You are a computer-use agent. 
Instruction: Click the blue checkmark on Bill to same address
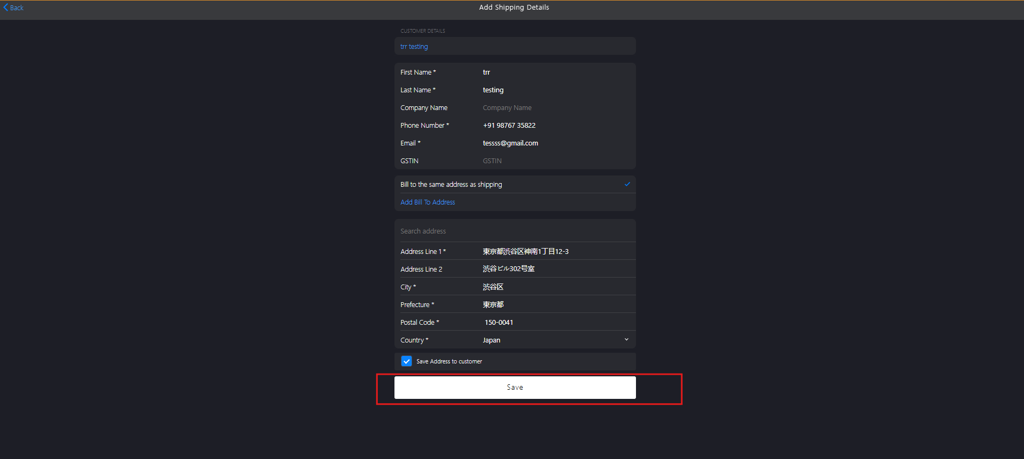tap(628, 185)
